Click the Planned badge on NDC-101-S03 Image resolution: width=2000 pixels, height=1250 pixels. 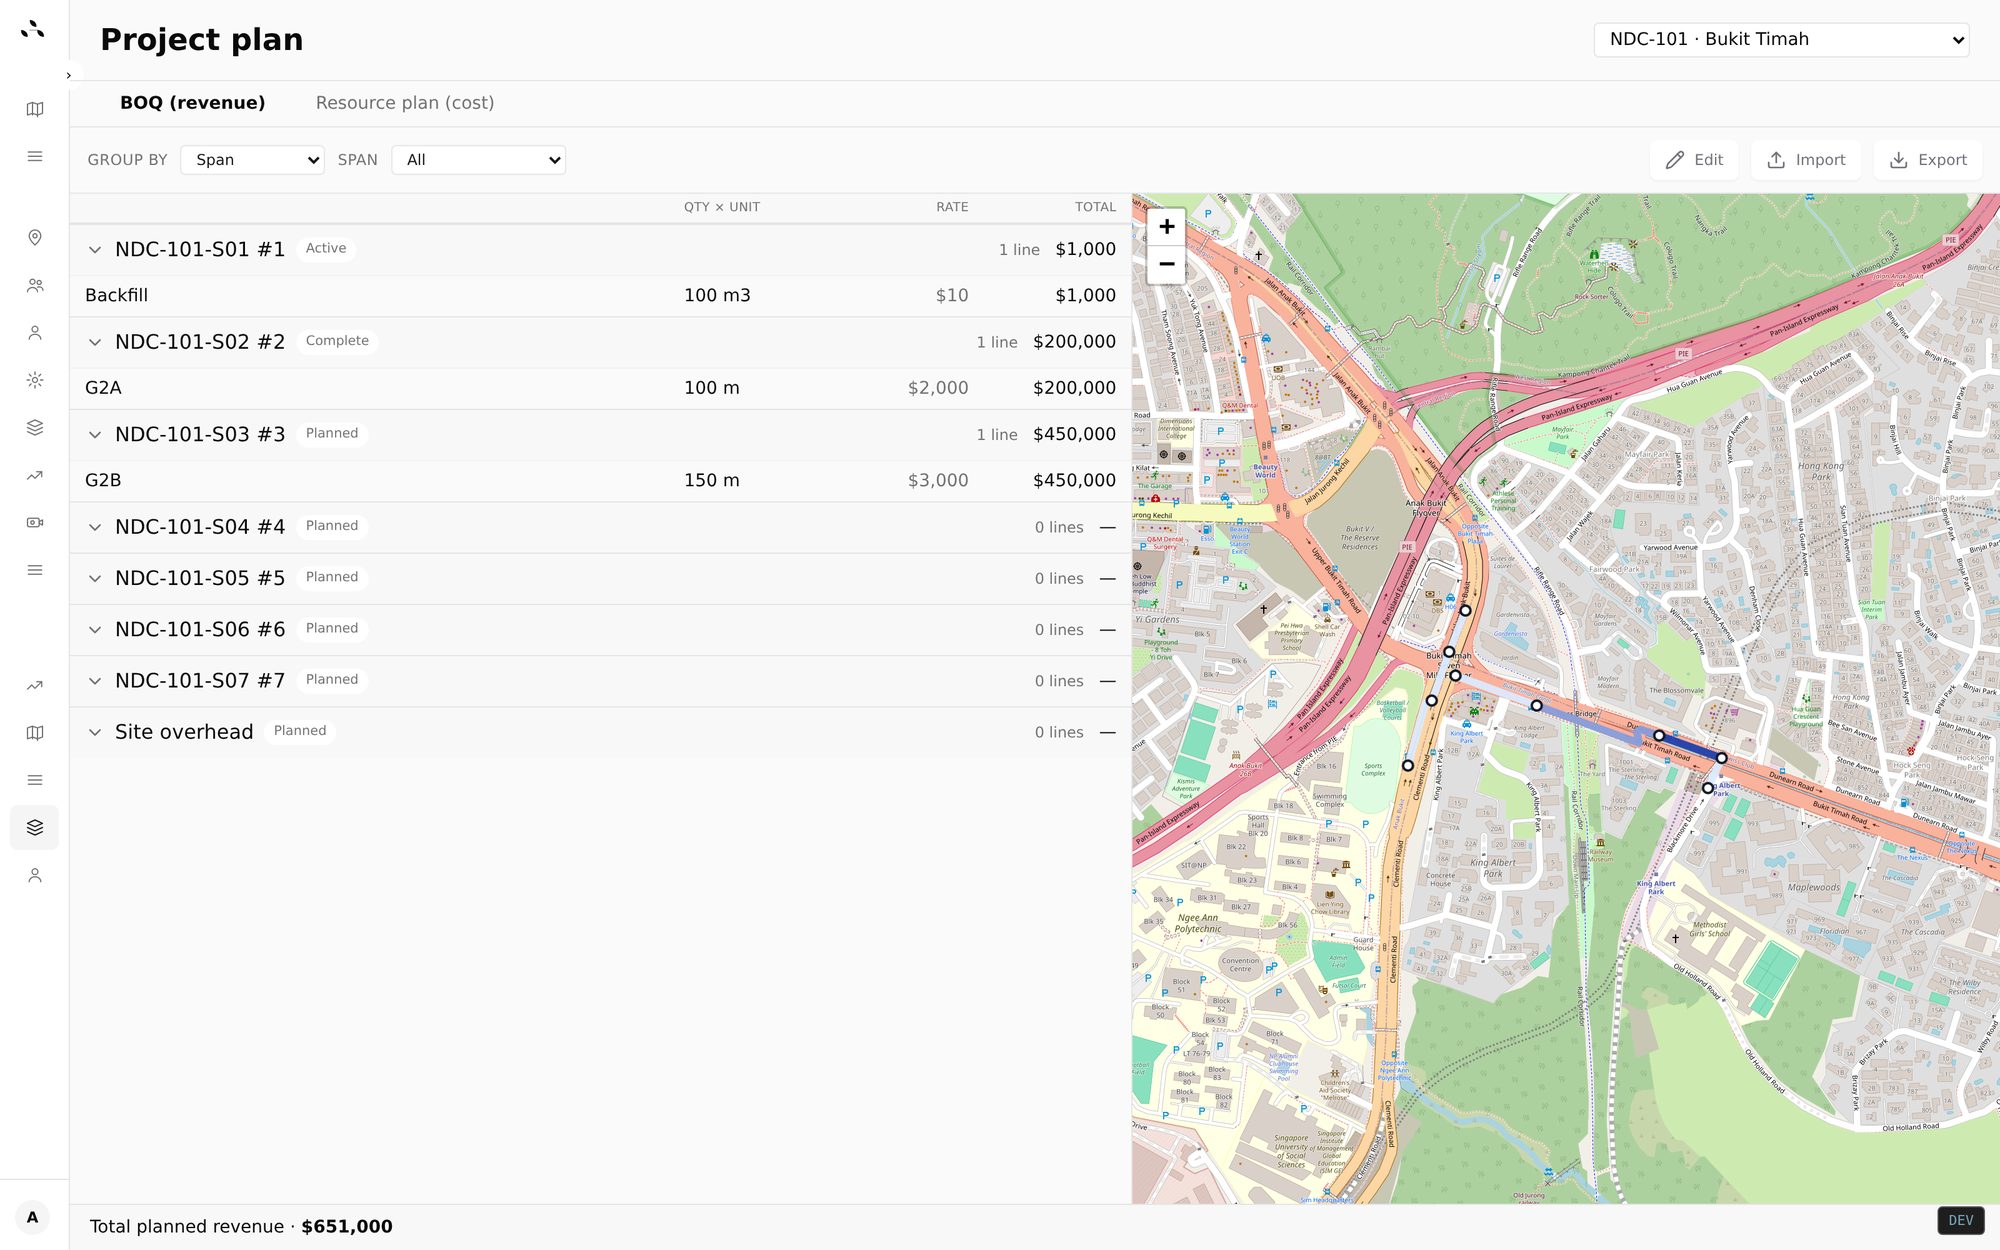pyautogui.click(x=332, y=434)
